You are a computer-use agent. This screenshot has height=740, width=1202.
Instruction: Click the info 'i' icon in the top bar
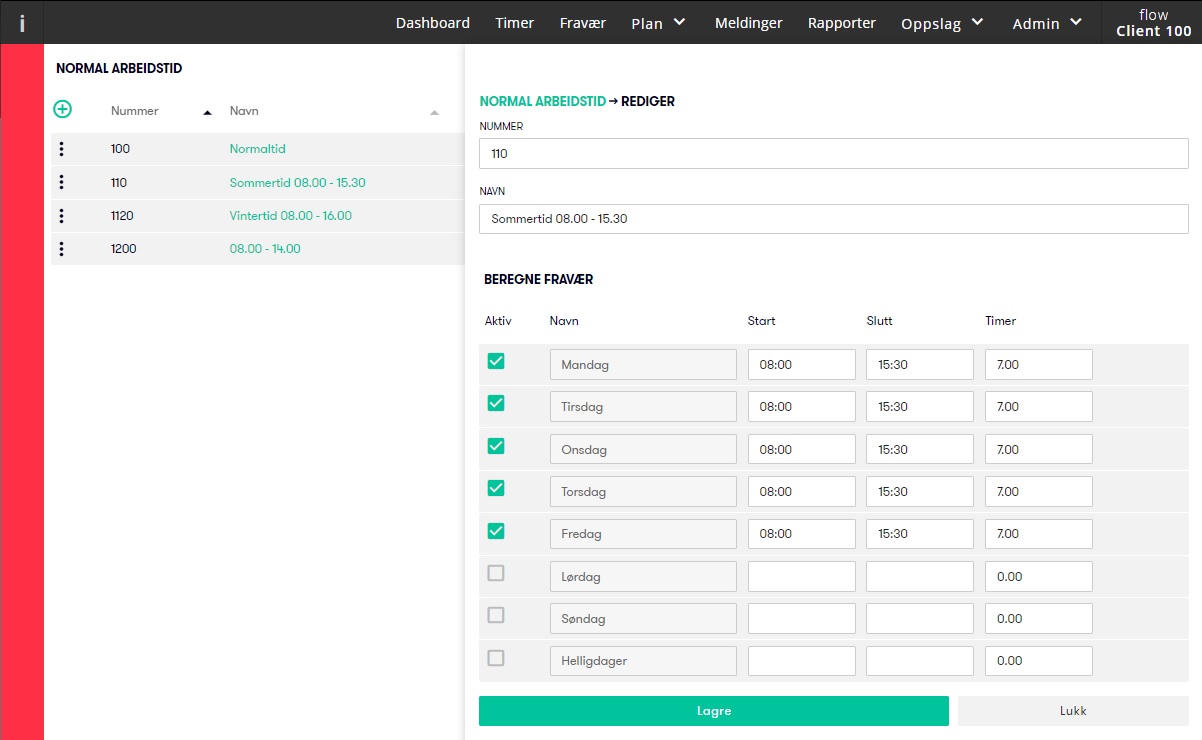pyautogui.click(x=22, y=22)
